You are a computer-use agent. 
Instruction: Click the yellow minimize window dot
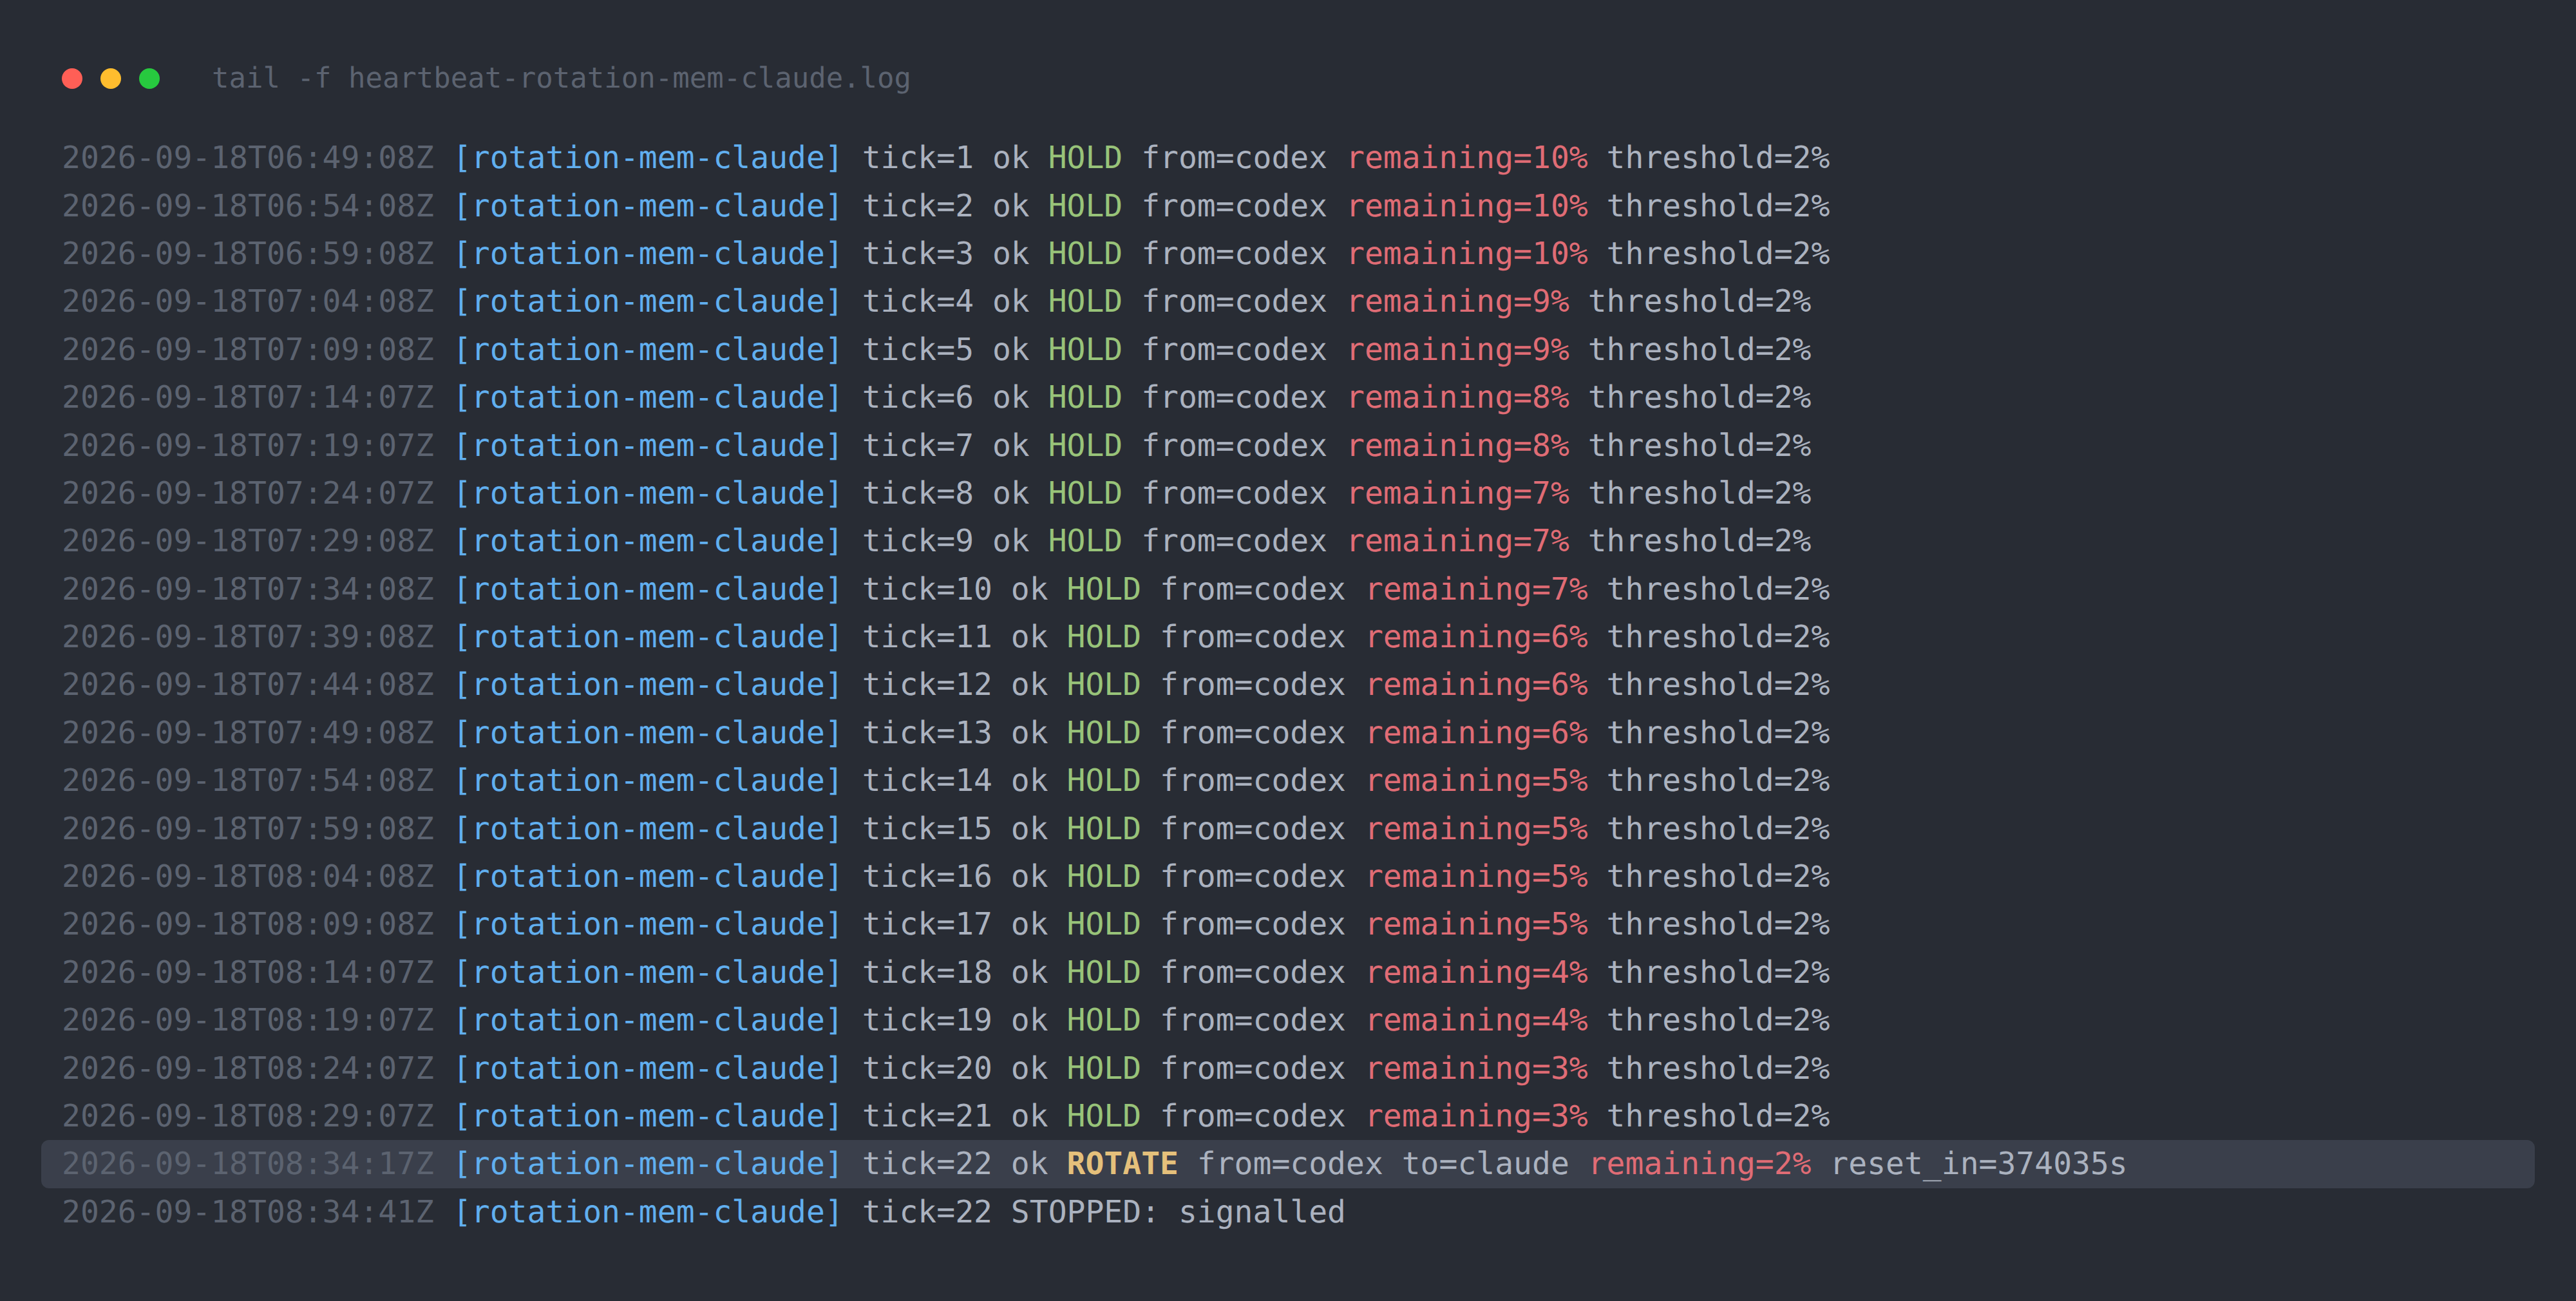pos(111,79)
